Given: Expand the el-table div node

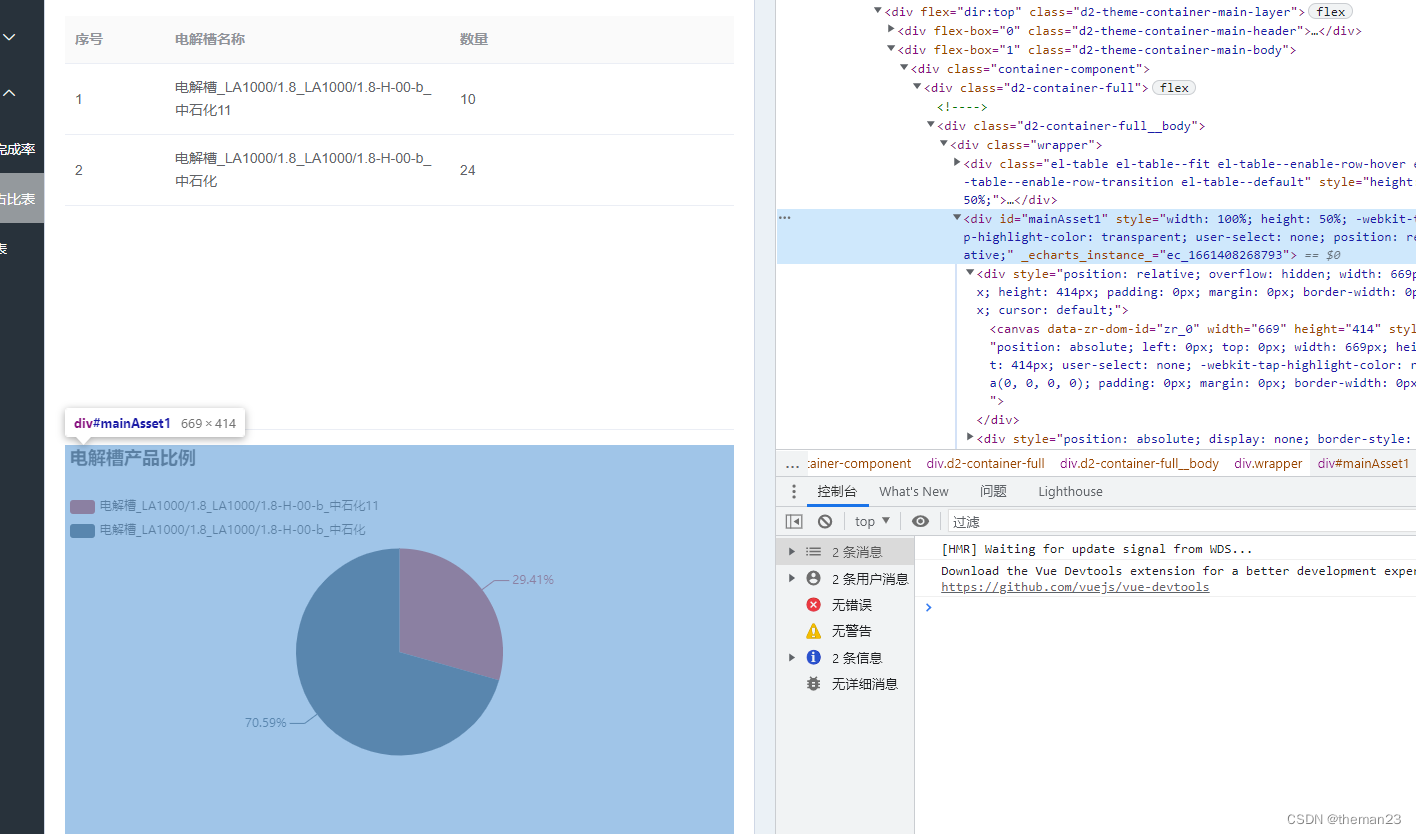Looking at the screenshot, I should coord(957,163).
